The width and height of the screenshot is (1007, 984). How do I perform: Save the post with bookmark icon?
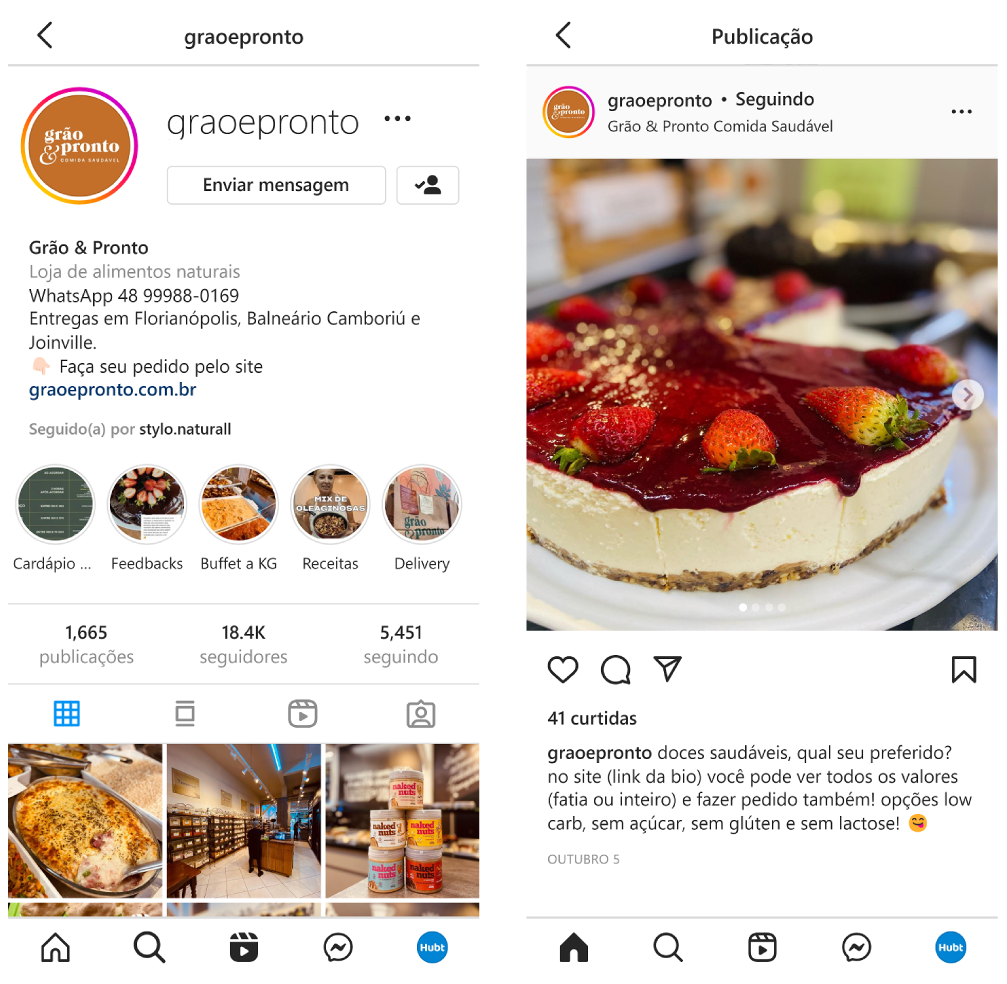pos(963,669)
